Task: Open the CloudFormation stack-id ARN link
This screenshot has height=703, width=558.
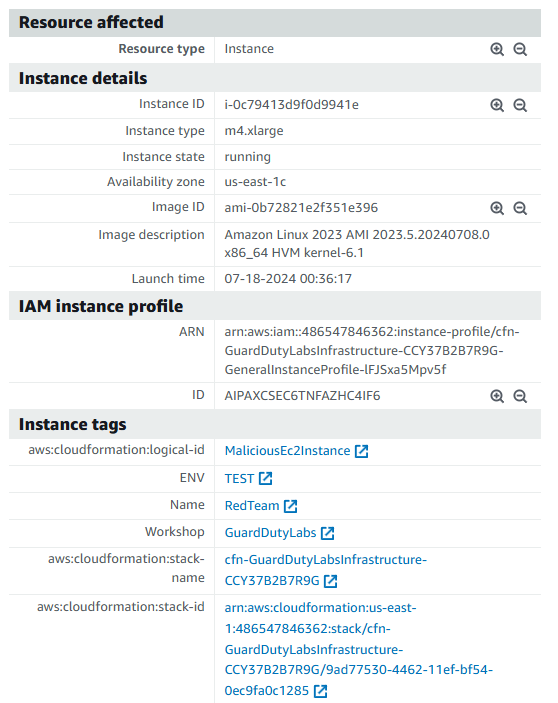Action: (x=359, y=649)
